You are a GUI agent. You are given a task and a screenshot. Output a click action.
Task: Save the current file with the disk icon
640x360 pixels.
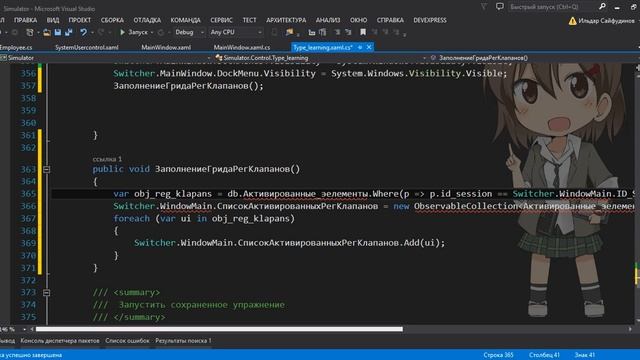[x=58, y=32]
